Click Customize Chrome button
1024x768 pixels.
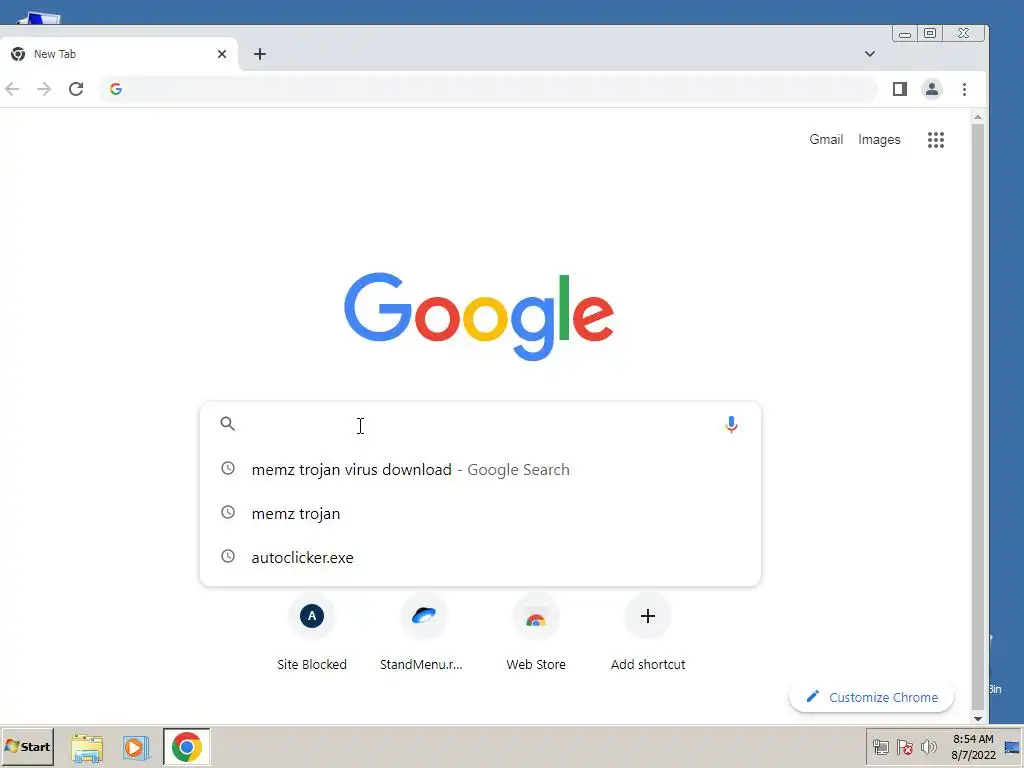871,697
